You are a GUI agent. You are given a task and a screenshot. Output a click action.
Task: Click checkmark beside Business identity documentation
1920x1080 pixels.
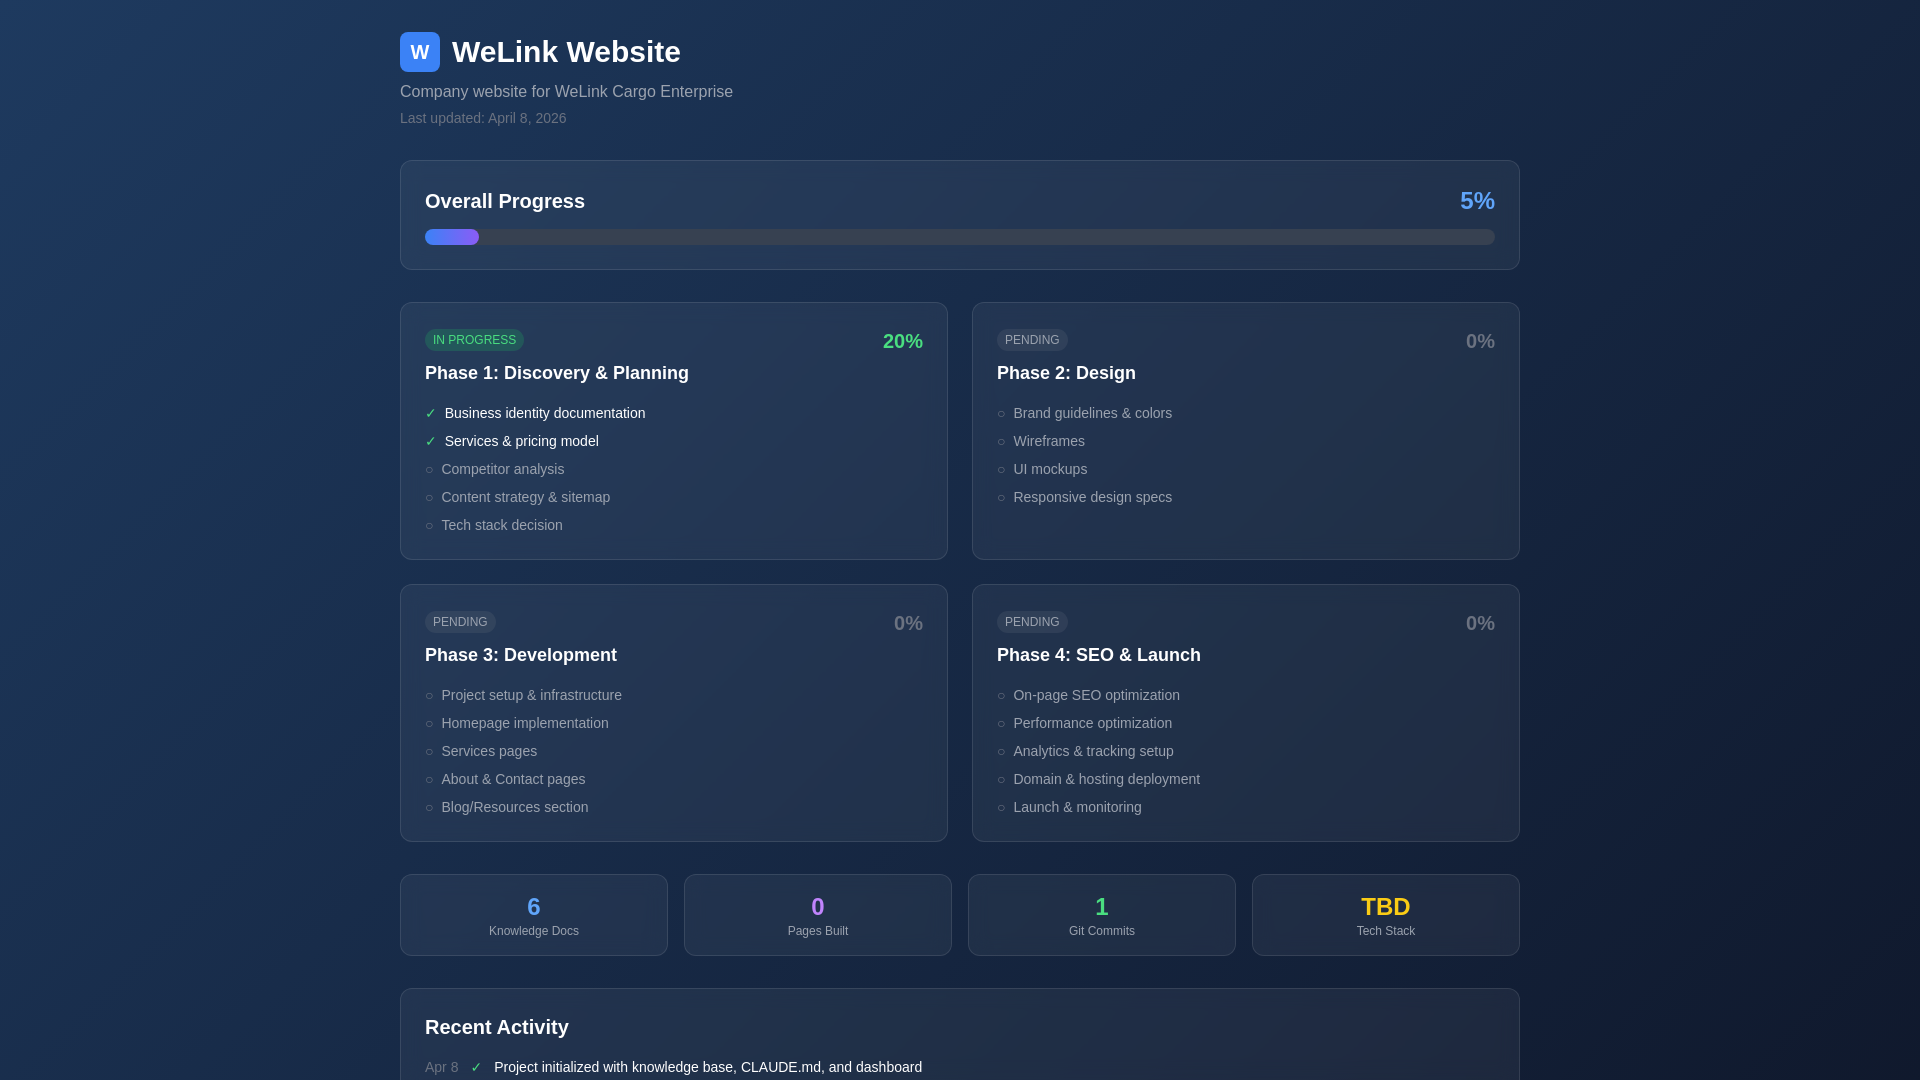coord(431,413)
